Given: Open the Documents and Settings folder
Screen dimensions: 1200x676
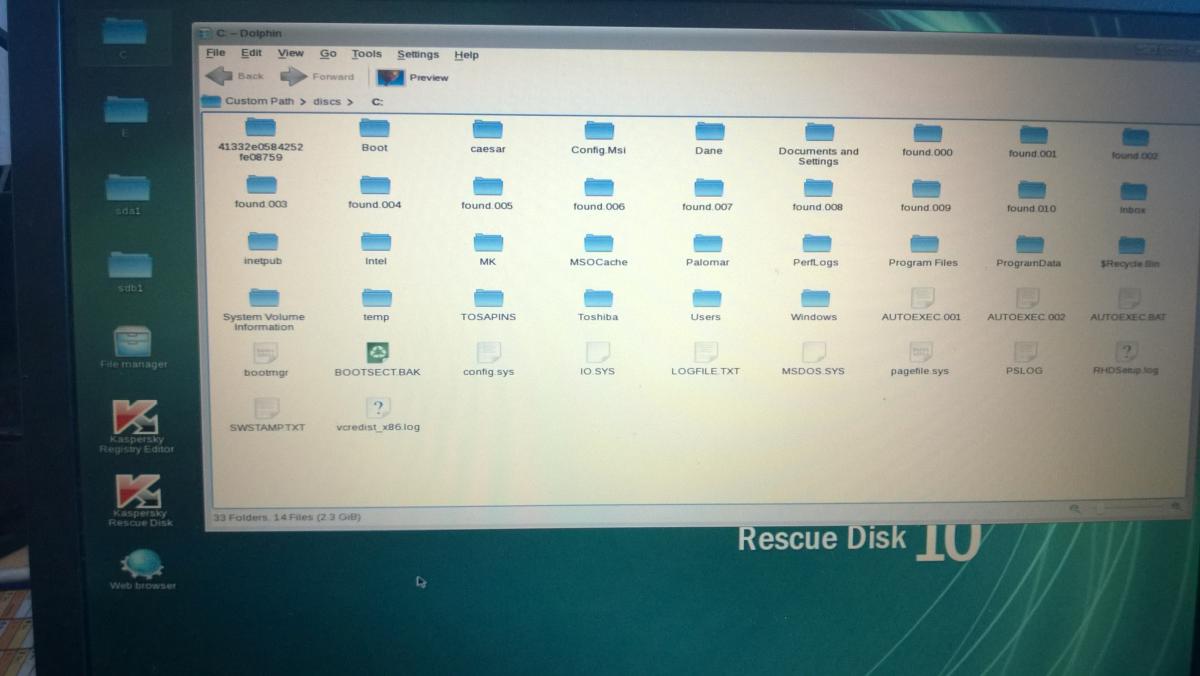Looking at the screenshot, I should 819,145.
